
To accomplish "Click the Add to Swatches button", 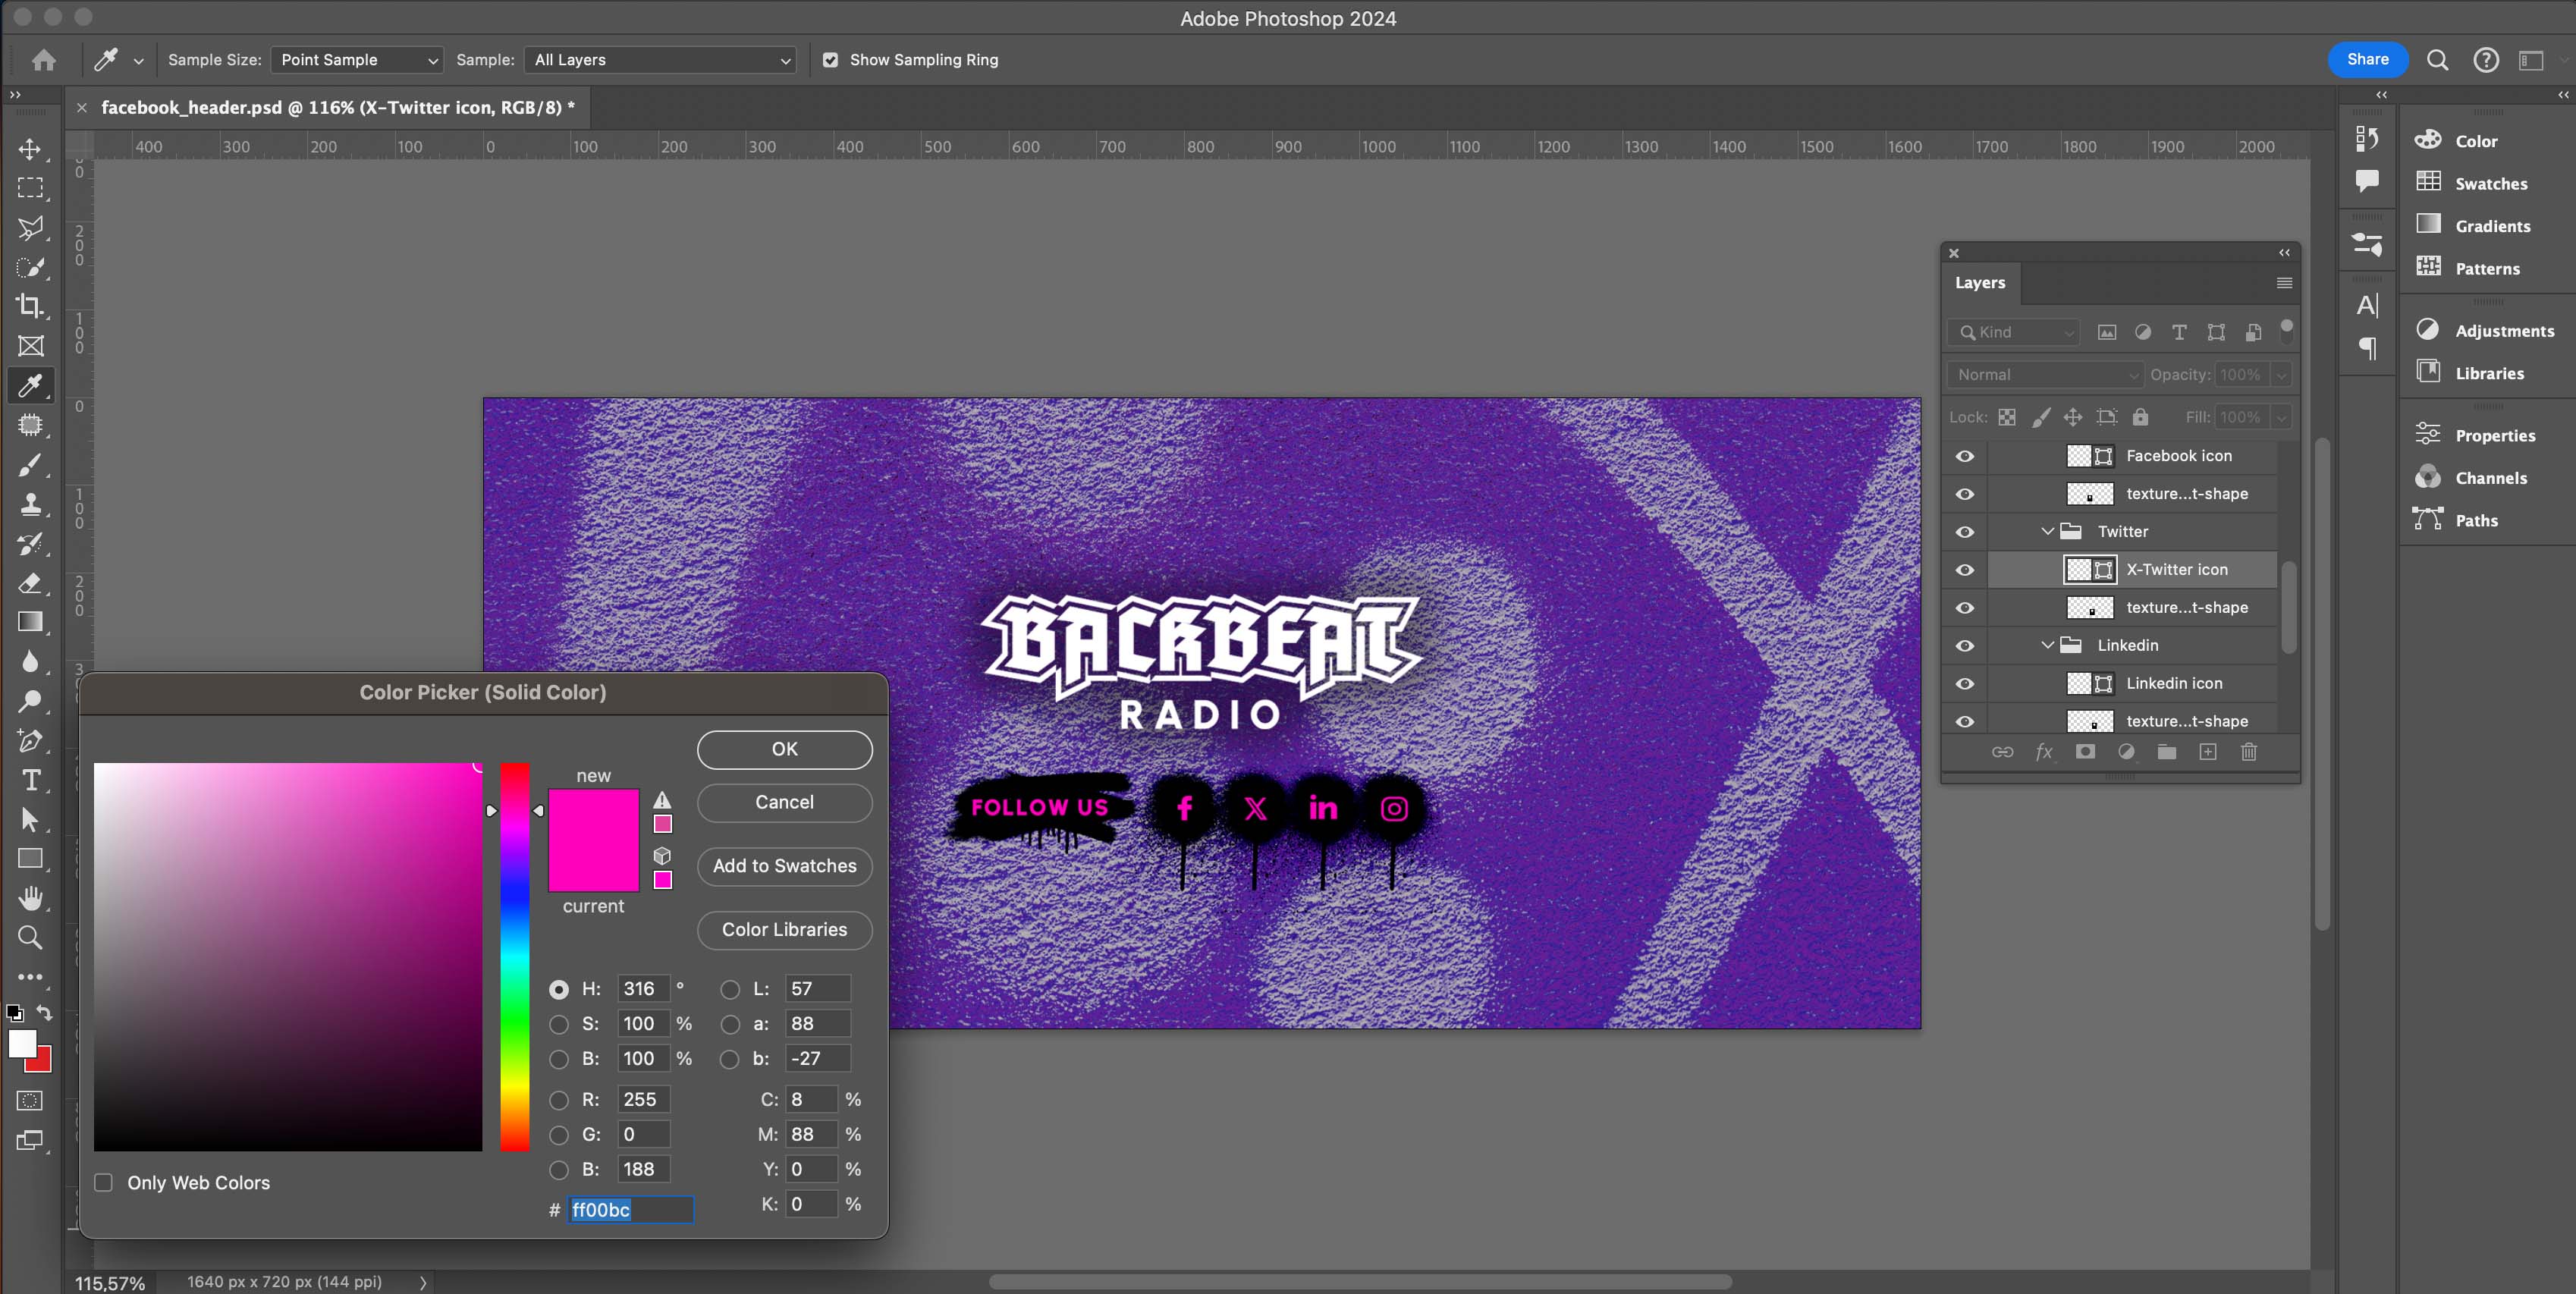I will tap(784, 866).
